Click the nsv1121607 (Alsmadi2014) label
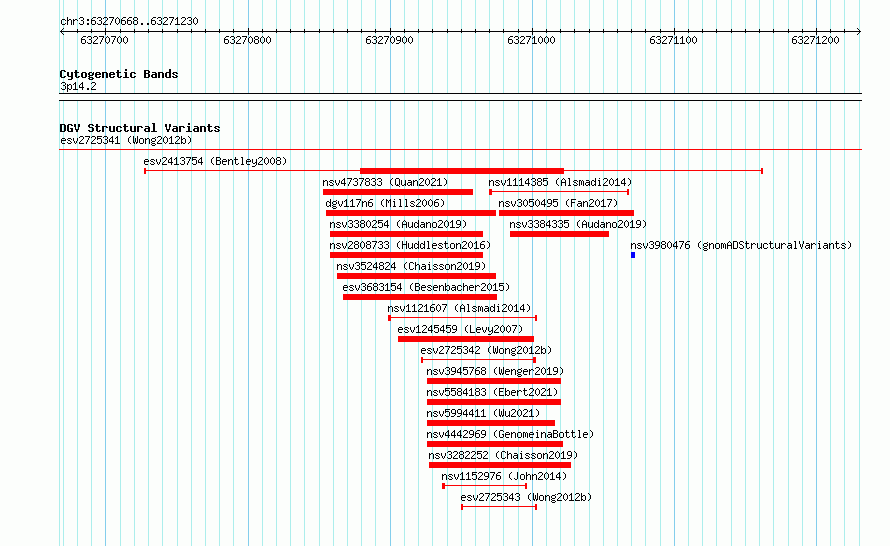 (x=459, y=308)
